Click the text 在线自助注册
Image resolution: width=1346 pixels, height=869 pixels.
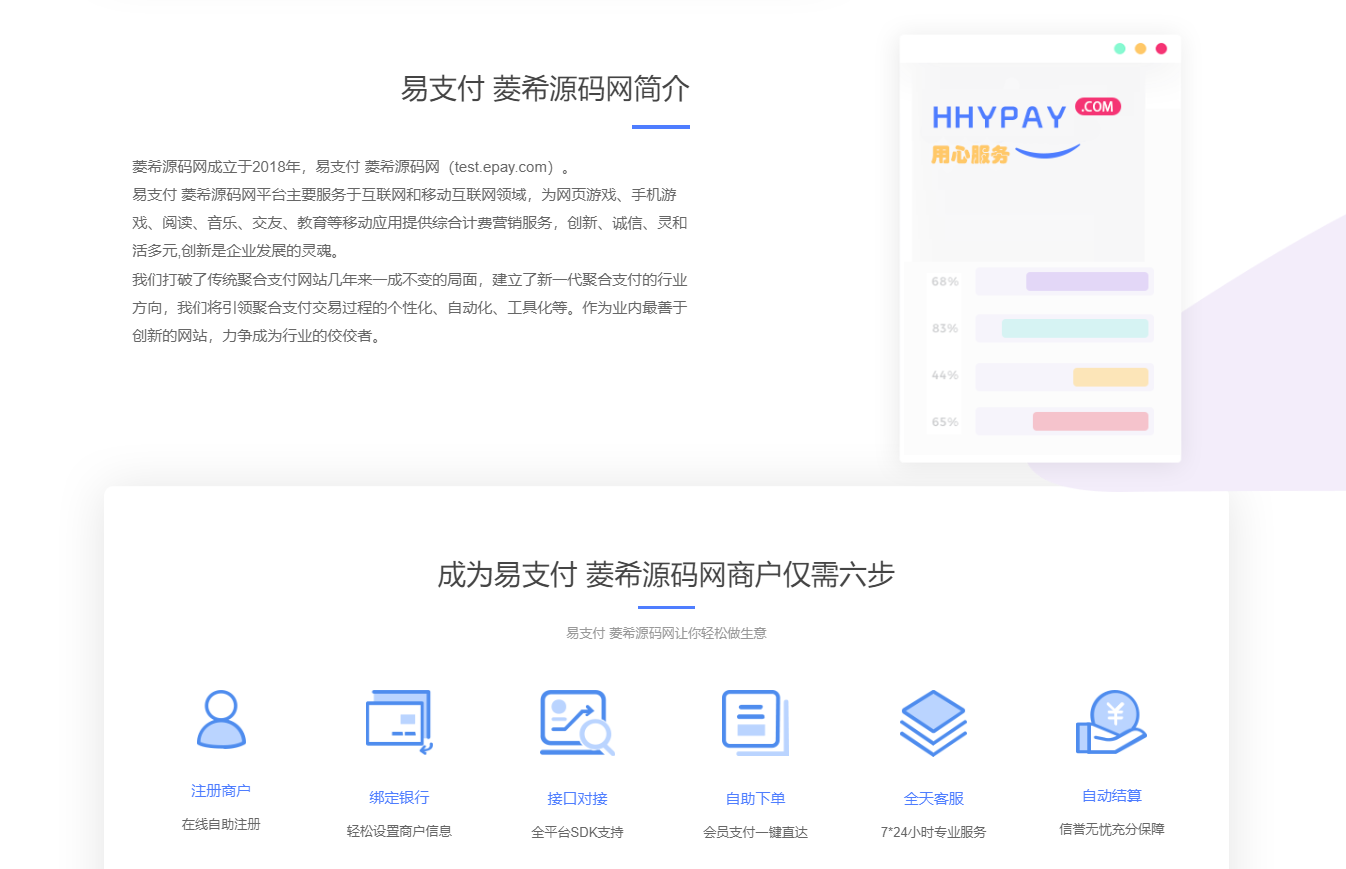pyautogui.click(x=221, y=824)
